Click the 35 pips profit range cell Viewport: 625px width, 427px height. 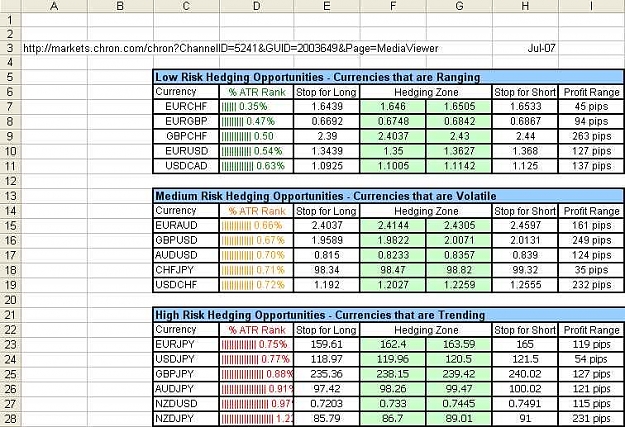tap(592, 270)
